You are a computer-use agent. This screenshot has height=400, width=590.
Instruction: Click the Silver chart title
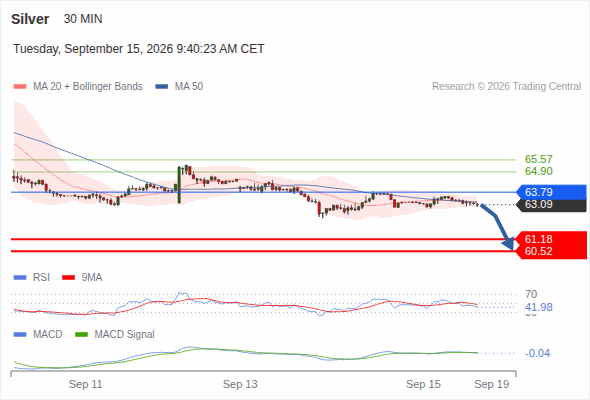(x=30, y=19)
